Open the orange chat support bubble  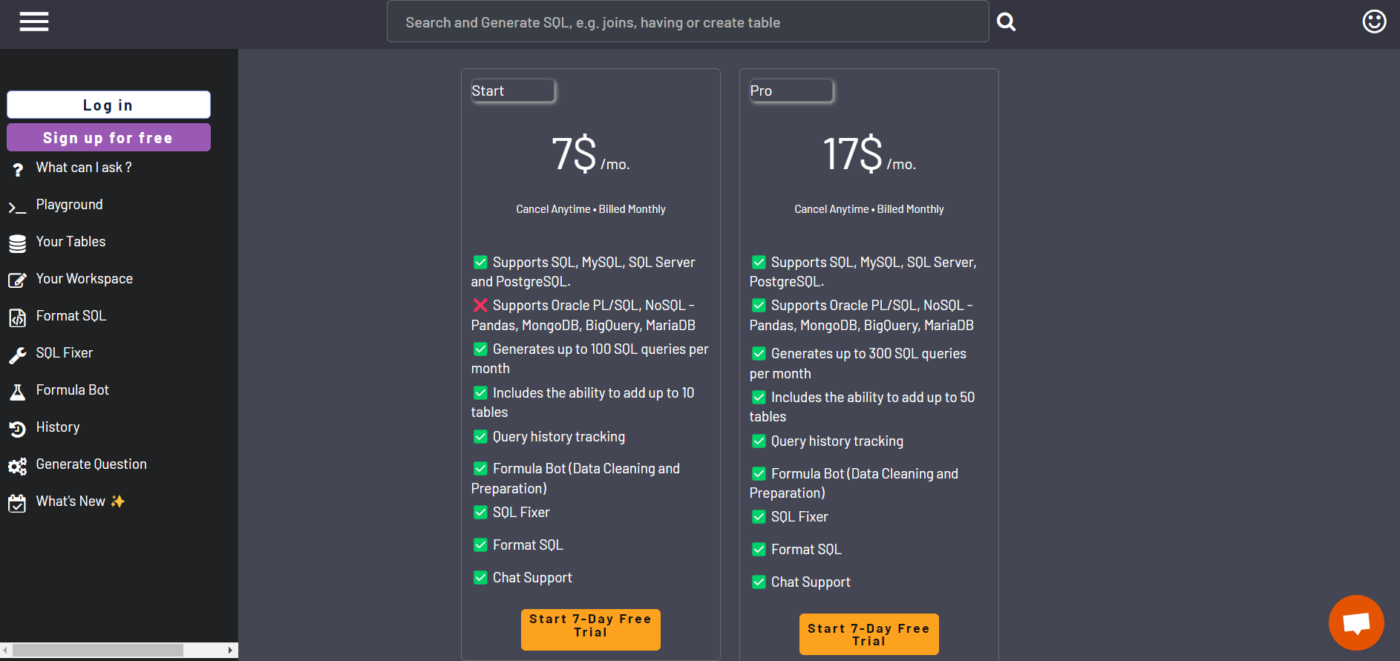1355,623
